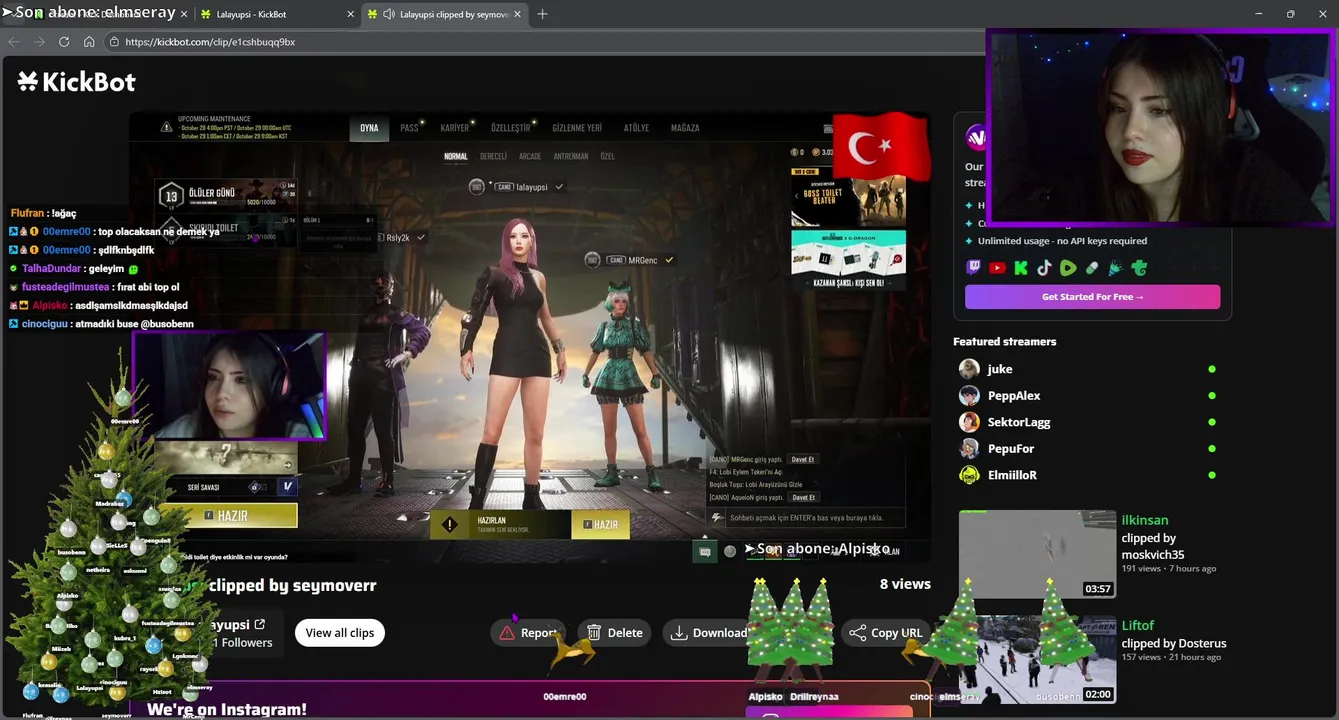Reload the page with the refresh icon
This screenshot has height=720, width=1339.
coord(64,42)
